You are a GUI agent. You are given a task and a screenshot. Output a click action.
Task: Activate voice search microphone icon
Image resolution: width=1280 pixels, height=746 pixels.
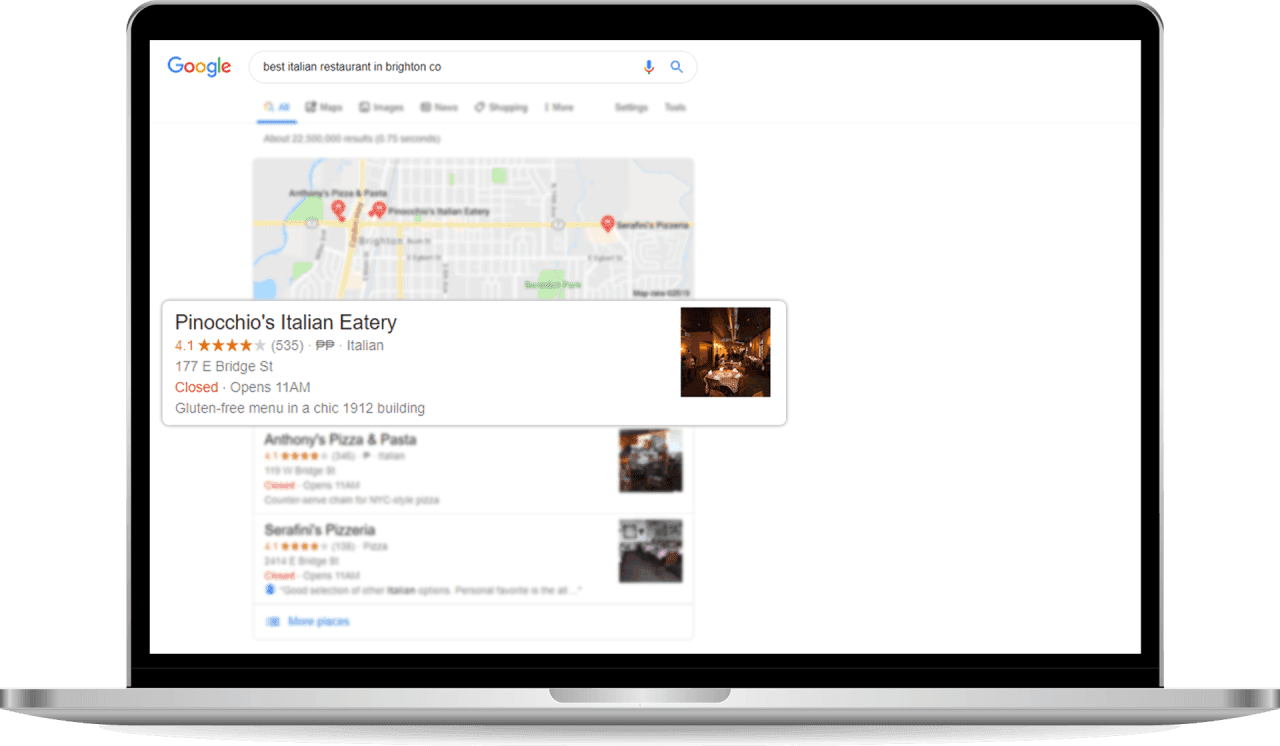click(x=649, y=67)
